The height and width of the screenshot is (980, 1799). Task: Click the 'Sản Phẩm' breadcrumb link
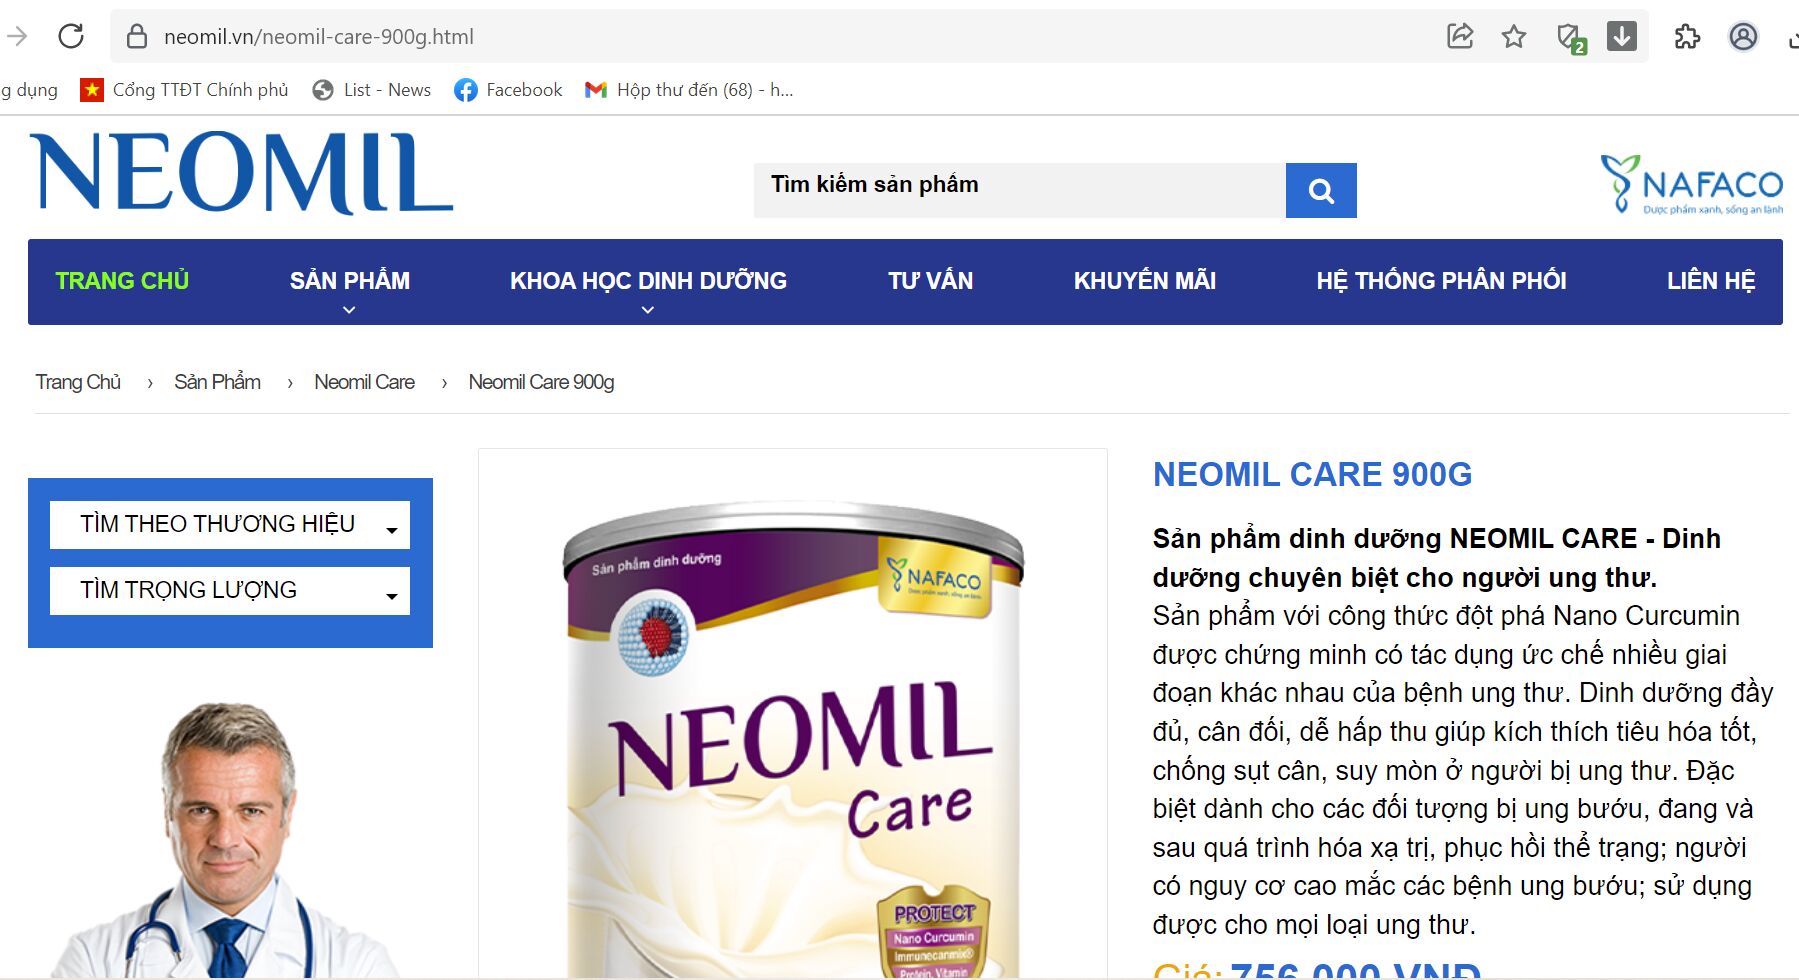[217, 382]
